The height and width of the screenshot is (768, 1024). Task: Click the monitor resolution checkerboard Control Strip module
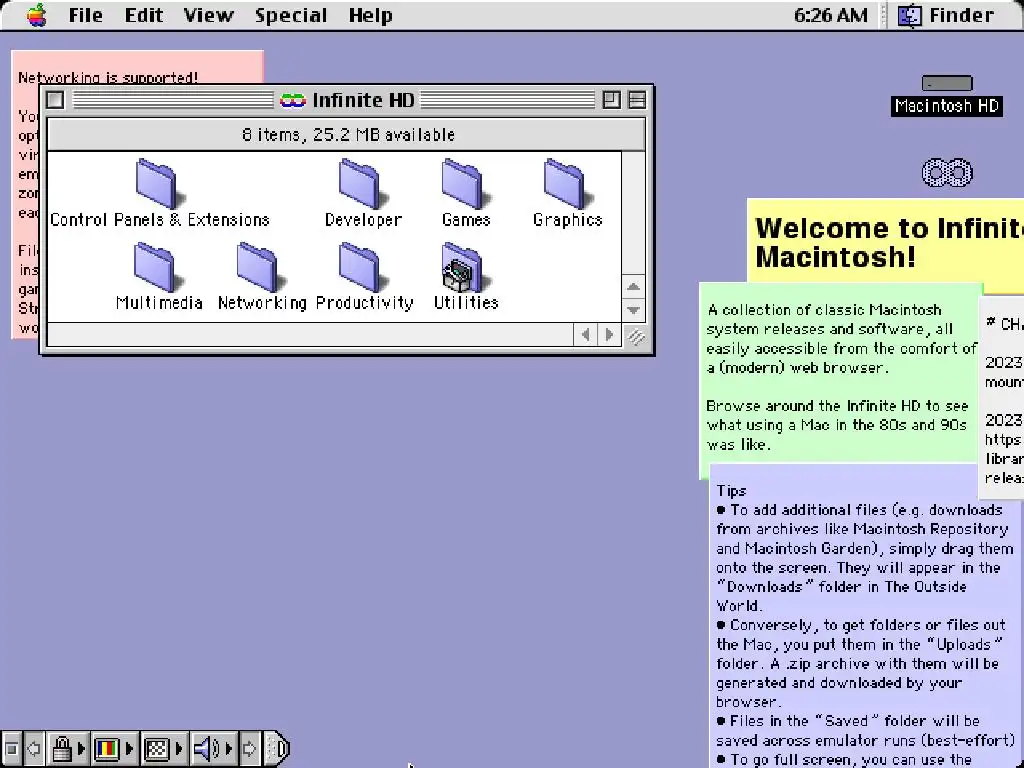(x=157, y=748)
